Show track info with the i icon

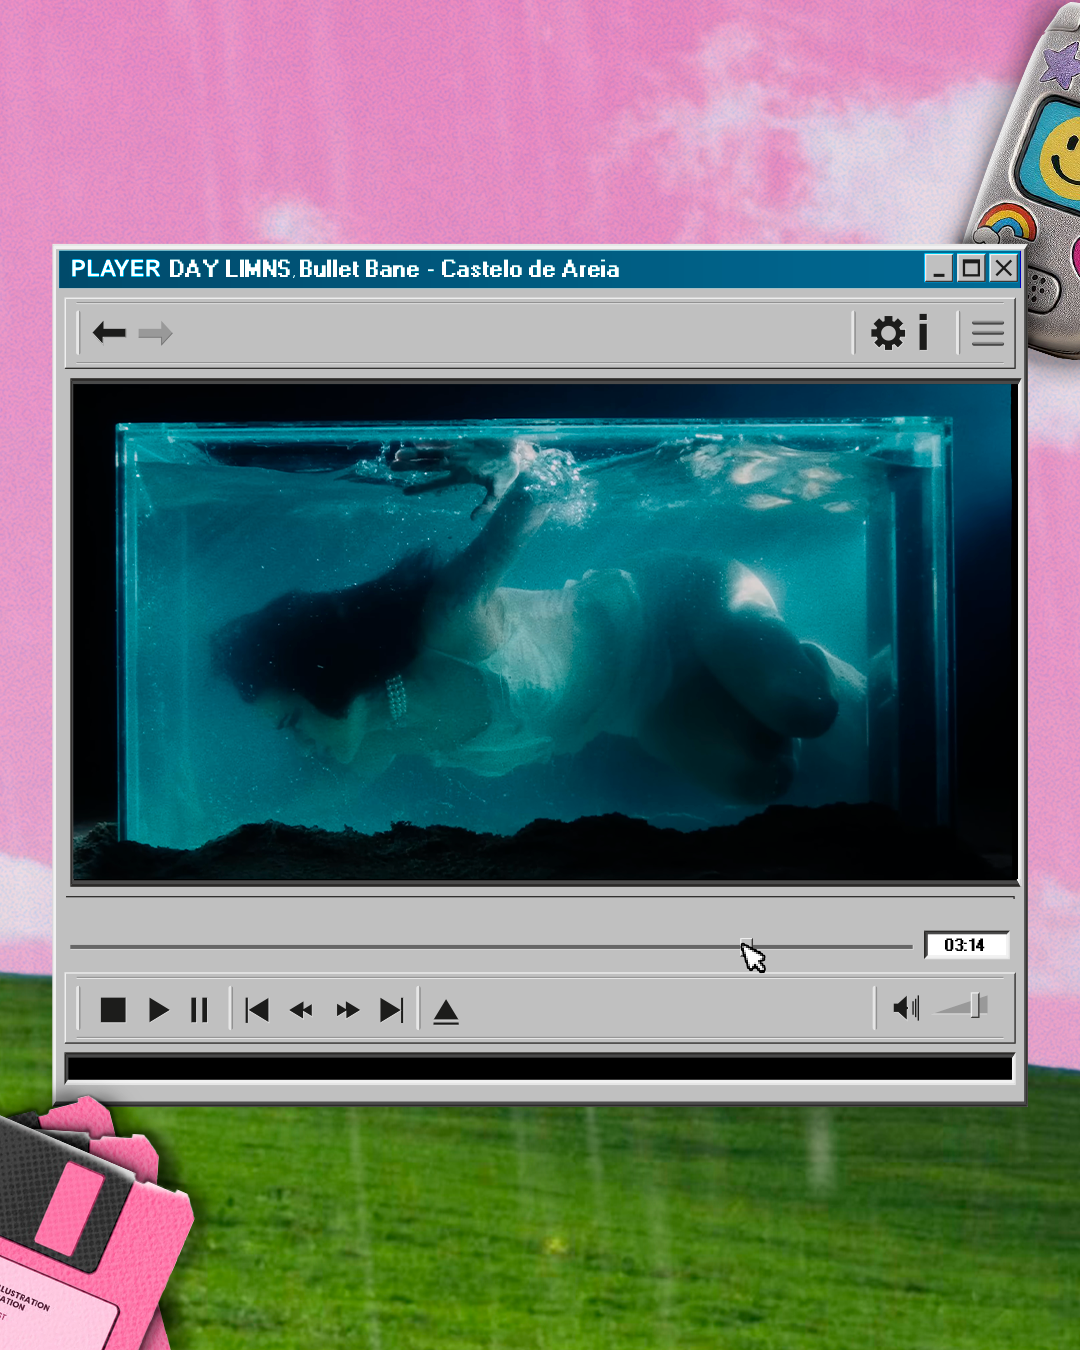point(923,333)
